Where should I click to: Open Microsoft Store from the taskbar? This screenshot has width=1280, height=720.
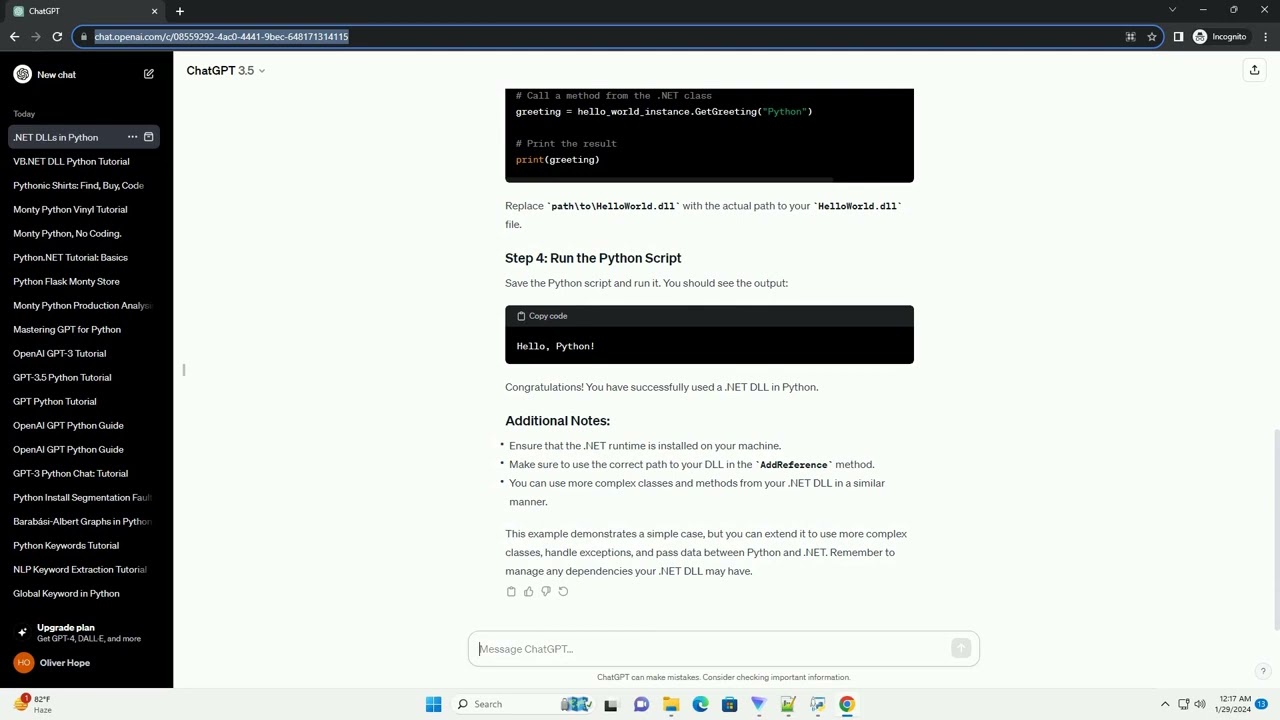[x=729, y=704]
